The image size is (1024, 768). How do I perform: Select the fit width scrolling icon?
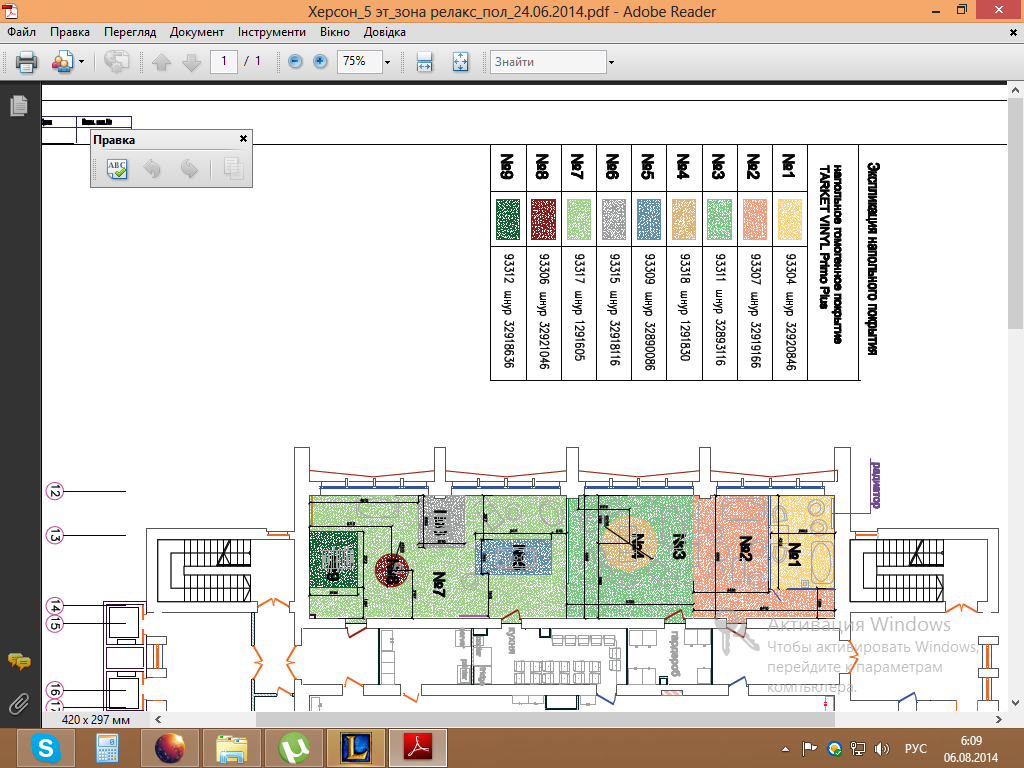coord(424,62)
